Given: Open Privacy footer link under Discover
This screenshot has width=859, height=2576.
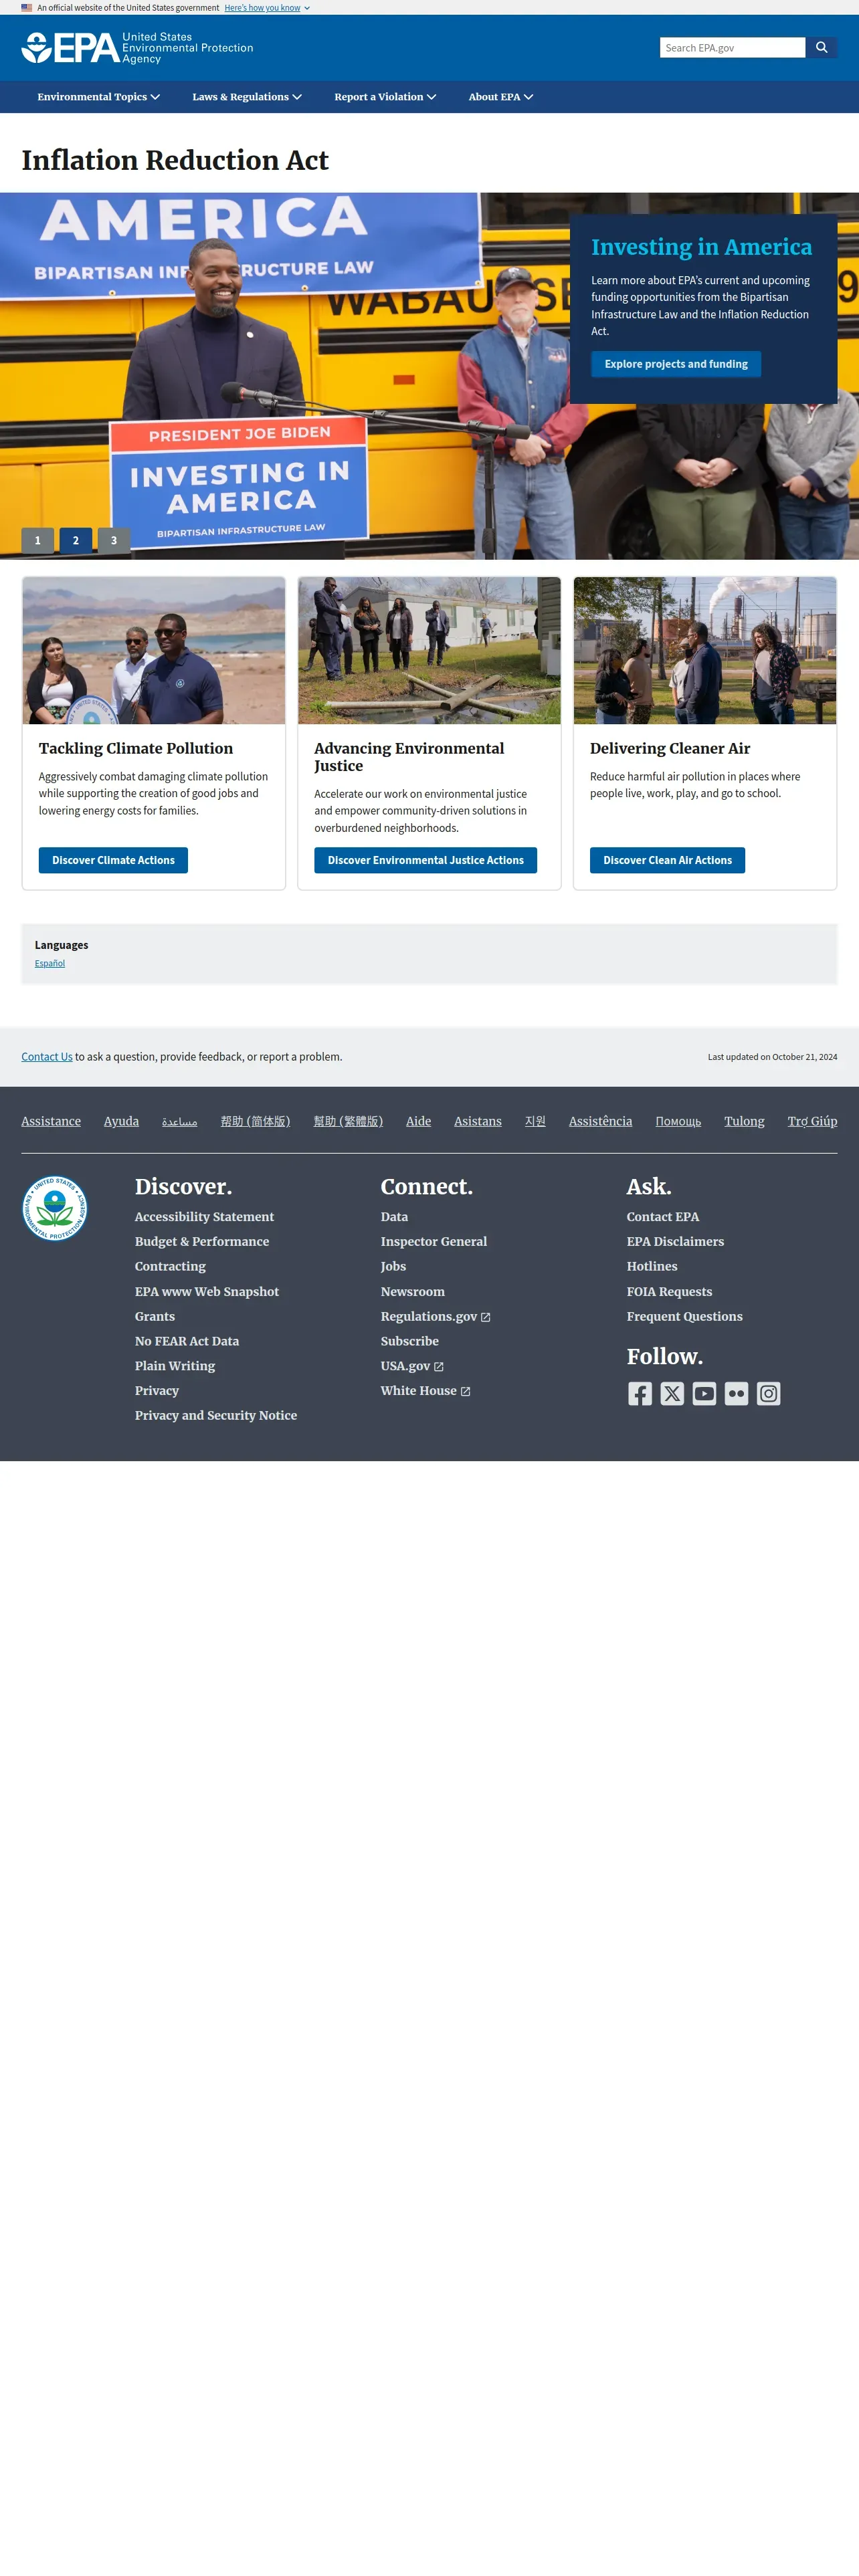Looking at the screenshot, I should [157, 1391].
